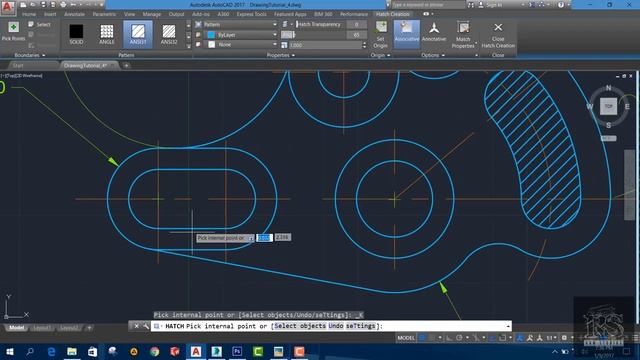Open the Windows Start menu
Viewport: 640px width, 360px height.
10,351
